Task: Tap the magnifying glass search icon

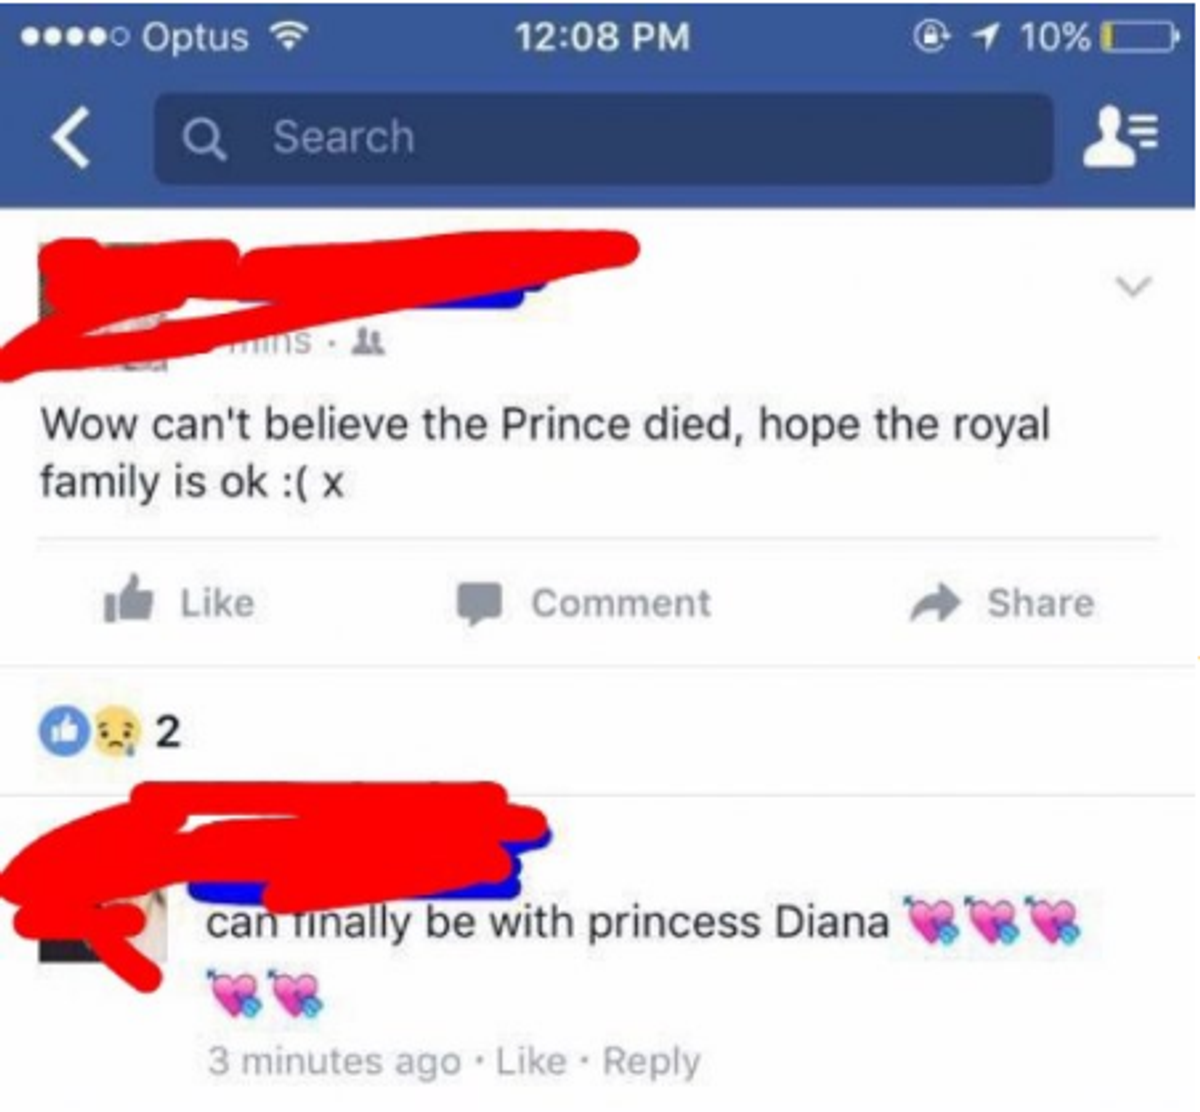Action: (x=205, y=138)
